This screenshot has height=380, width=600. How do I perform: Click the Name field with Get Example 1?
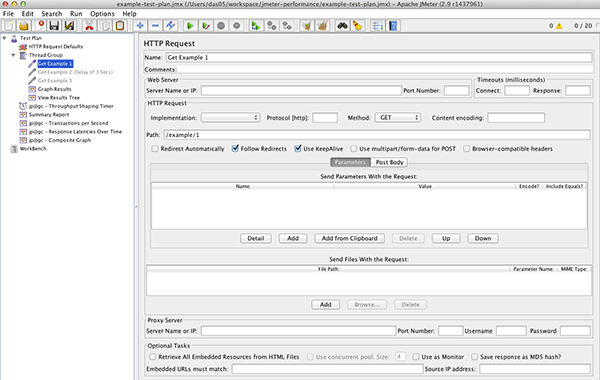(x=379, y=57)
